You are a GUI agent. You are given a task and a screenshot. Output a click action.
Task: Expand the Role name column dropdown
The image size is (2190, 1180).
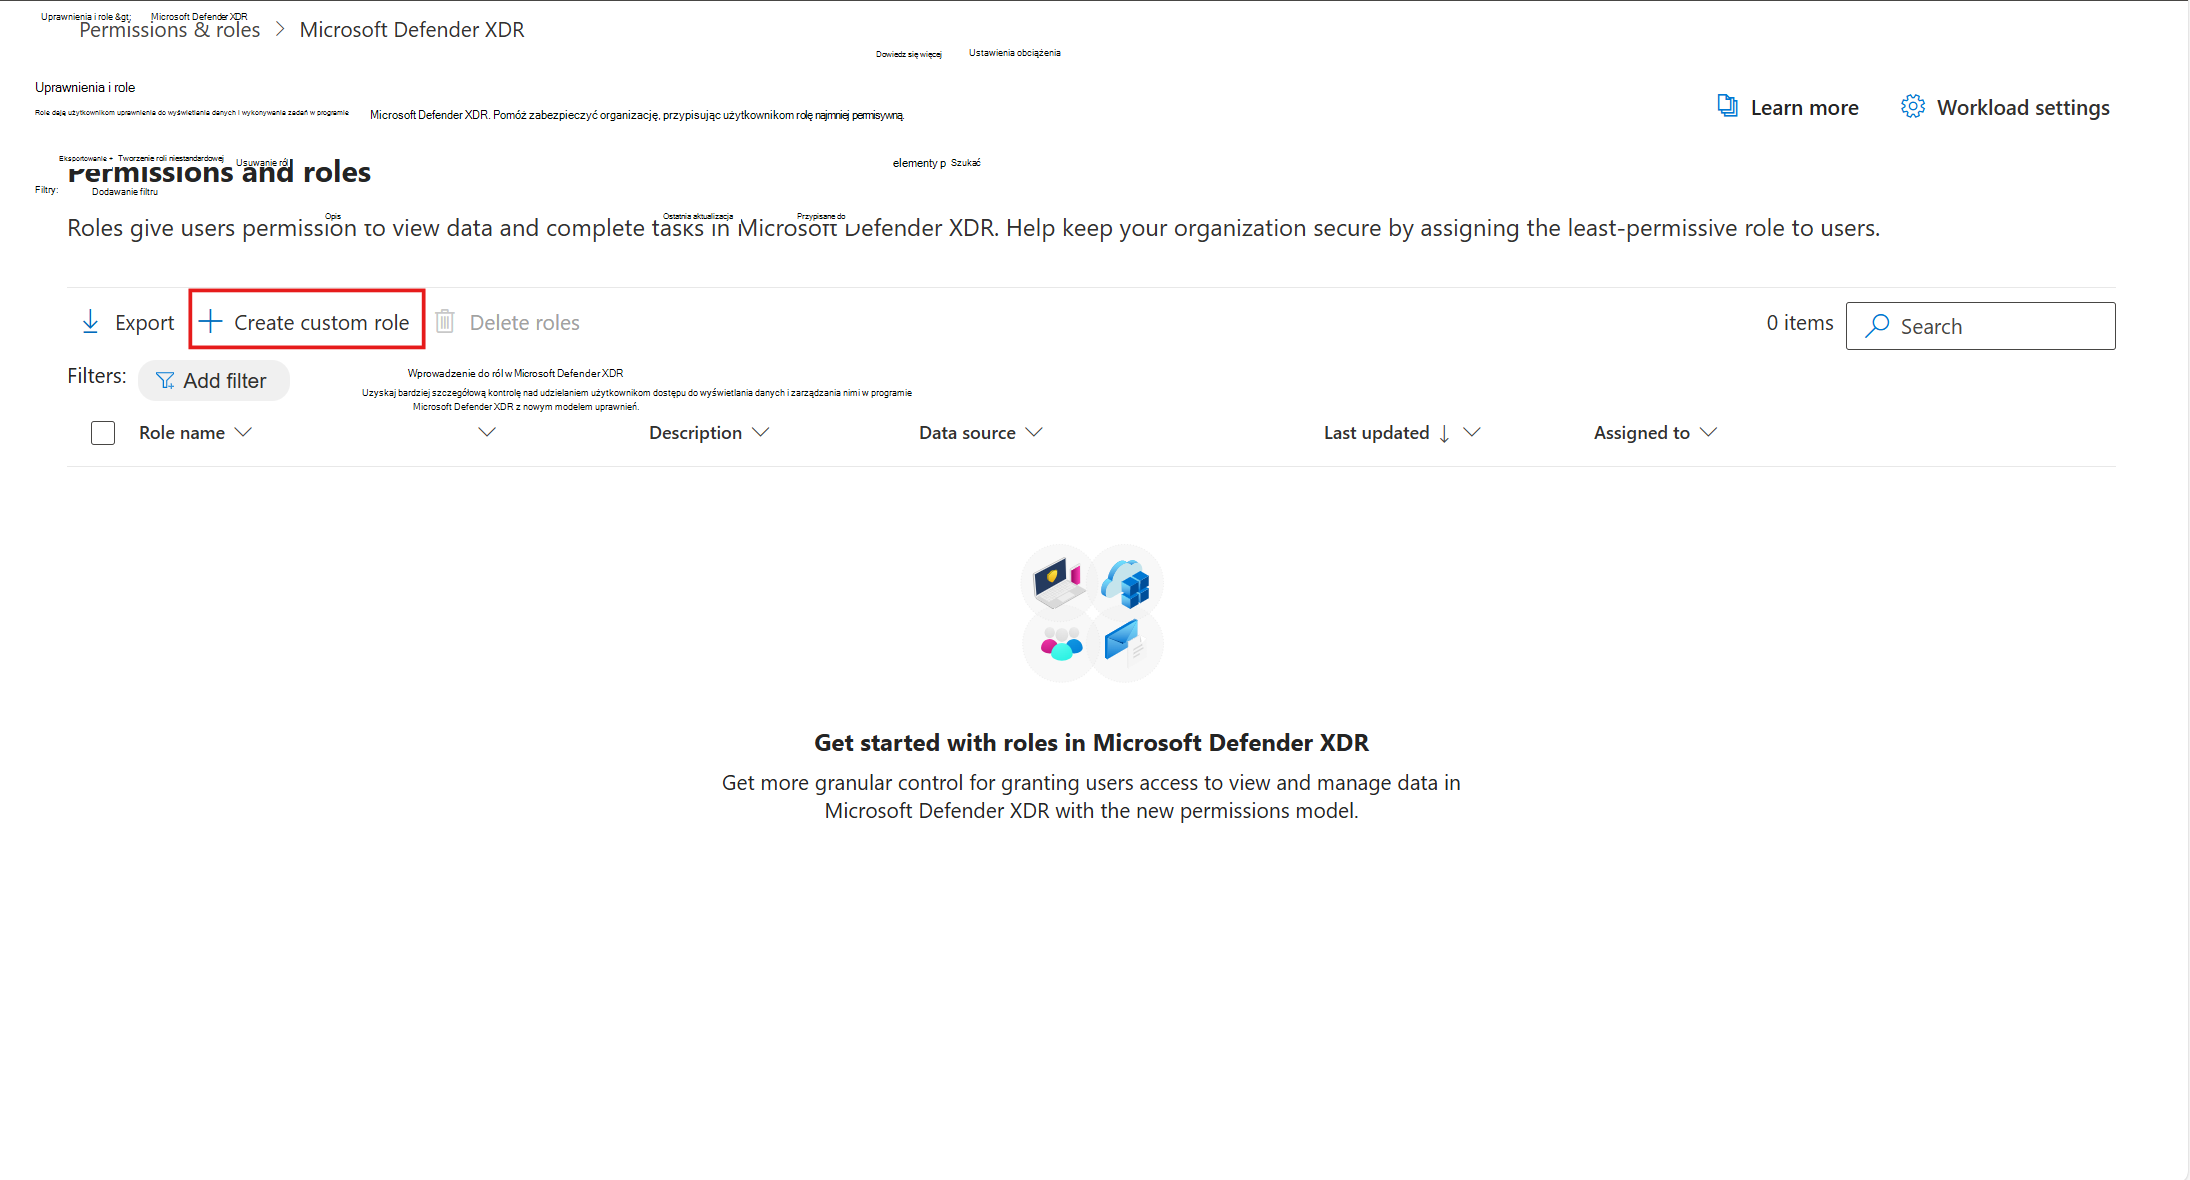point(243,432)
